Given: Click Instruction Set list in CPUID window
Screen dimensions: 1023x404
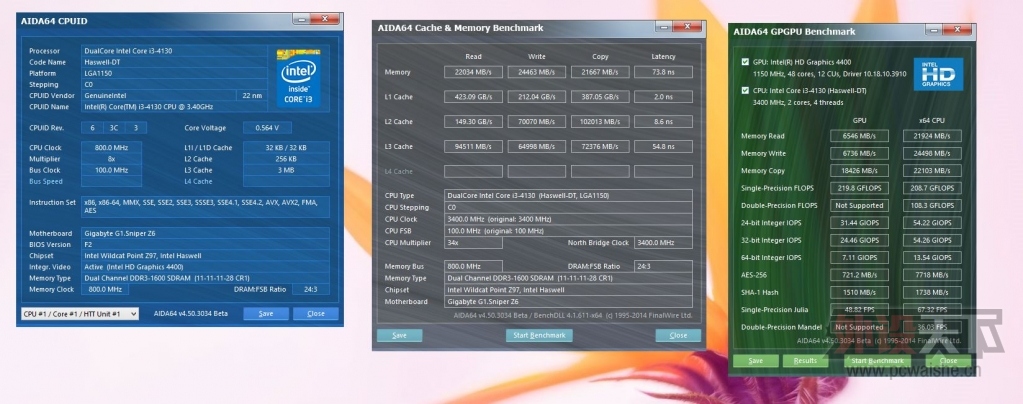Looking at the screenshot, I should tap(205, 207).
